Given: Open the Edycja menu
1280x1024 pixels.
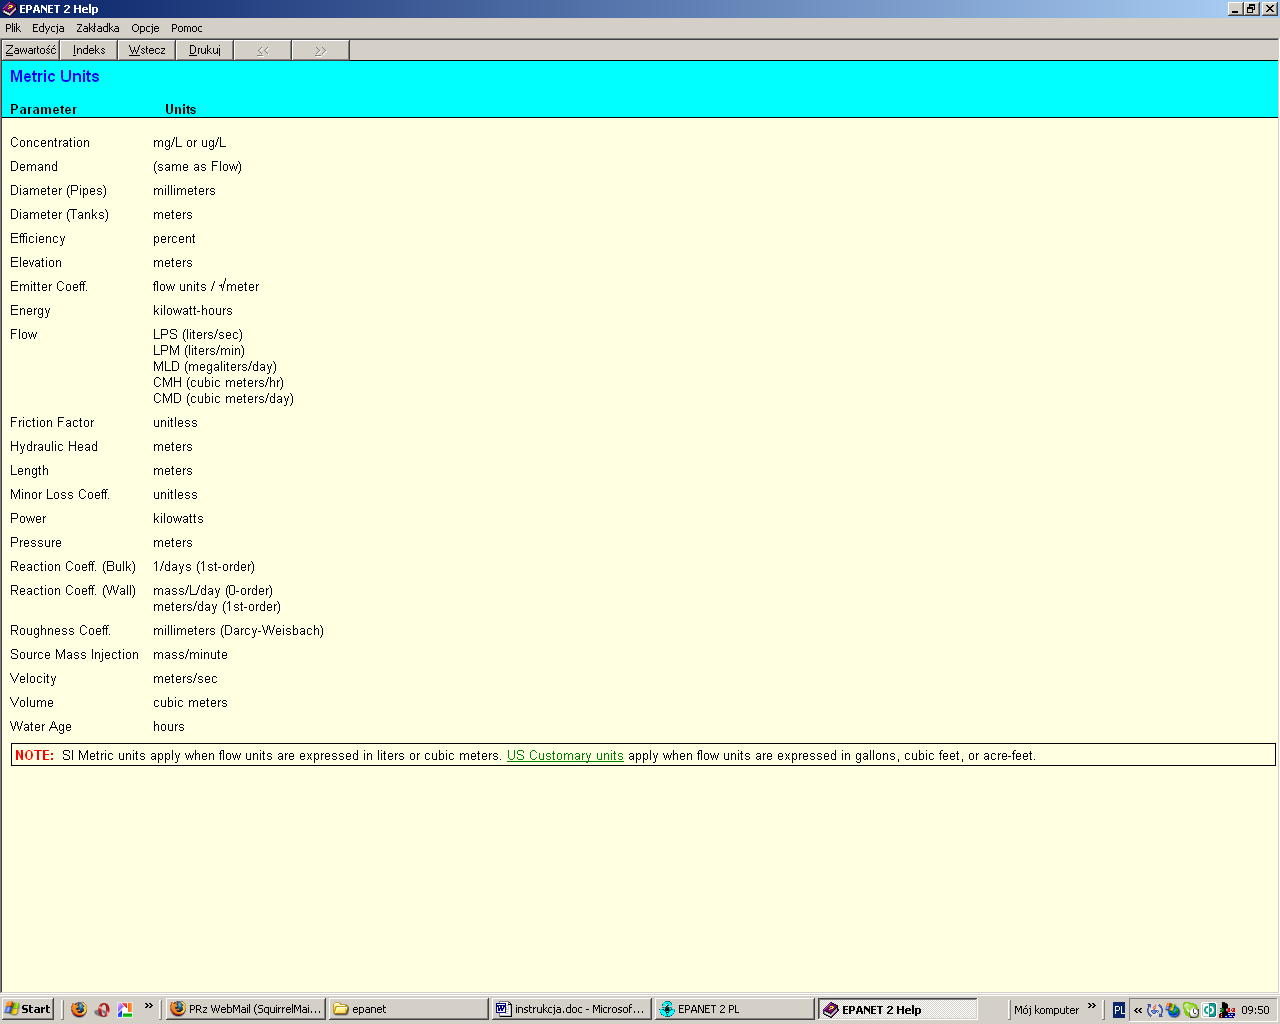Looking at the screenshot, I should [x=48, y=28].
